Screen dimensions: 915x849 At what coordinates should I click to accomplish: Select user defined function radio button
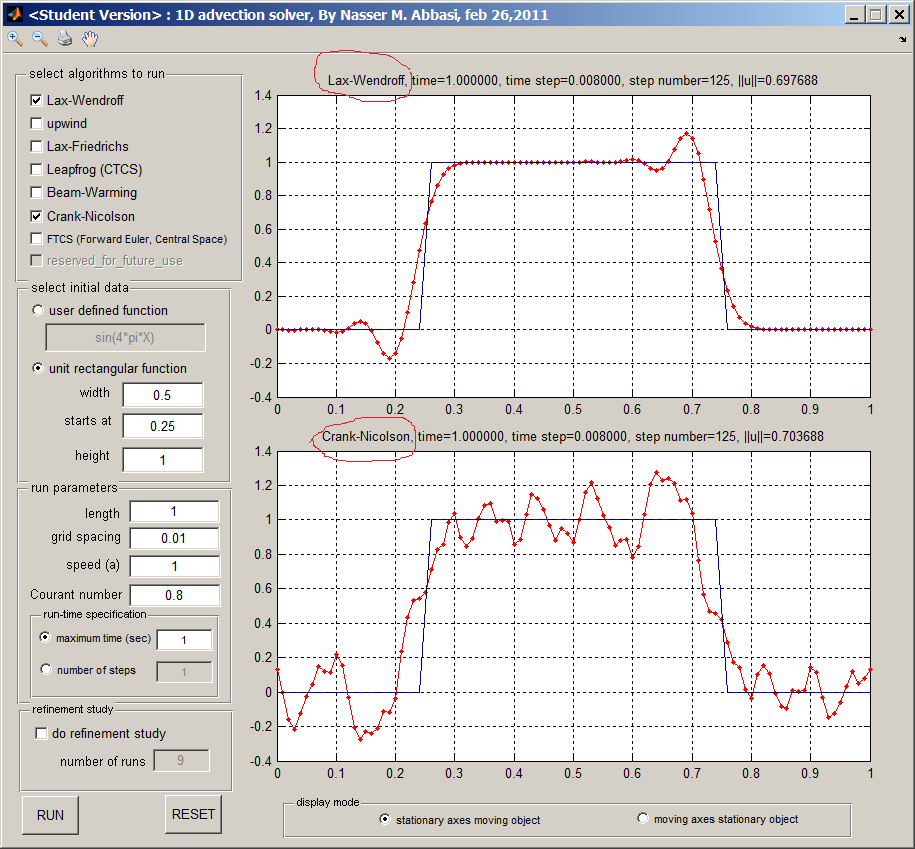[39, 311]
